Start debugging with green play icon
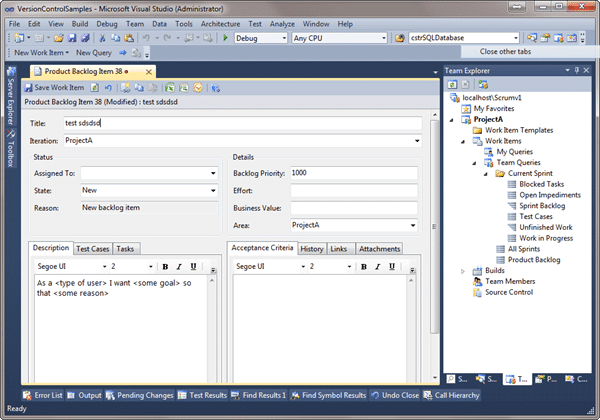Viewport: 600px width, 420px height. pyautogui.click(x=225, y=38)
